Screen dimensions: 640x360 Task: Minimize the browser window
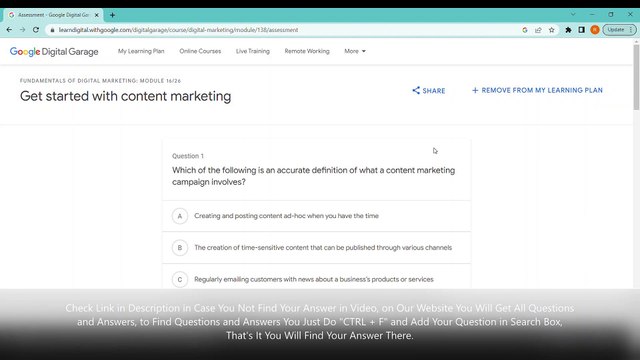pos(592,14)
